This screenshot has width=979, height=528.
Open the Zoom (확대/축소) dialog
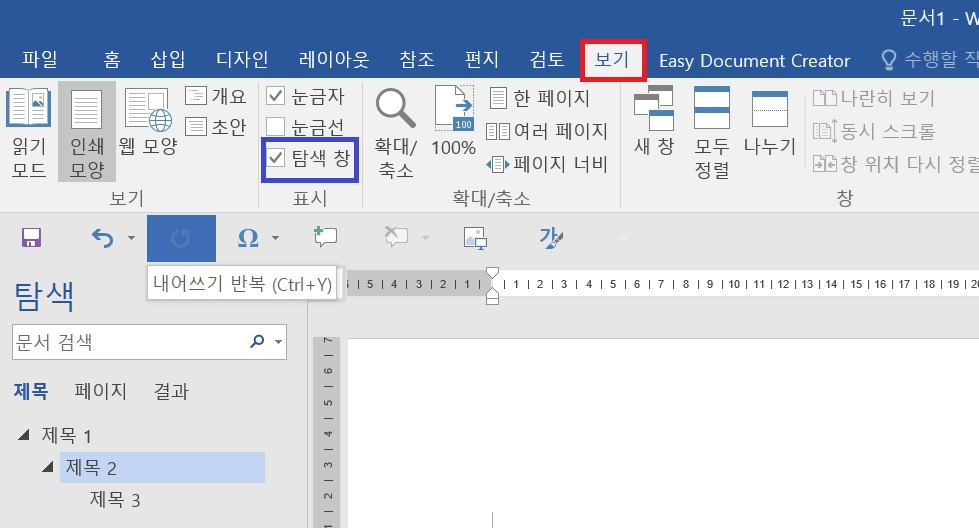395,132
